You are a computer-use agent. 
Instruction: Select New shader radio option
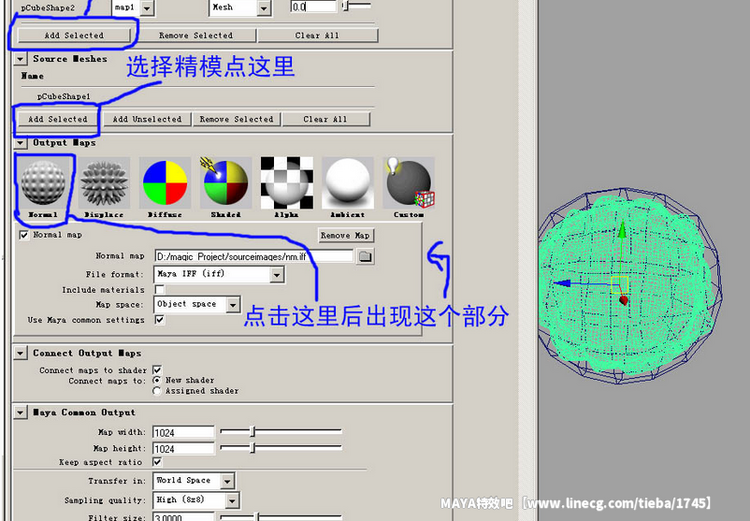tap(156, 380)
